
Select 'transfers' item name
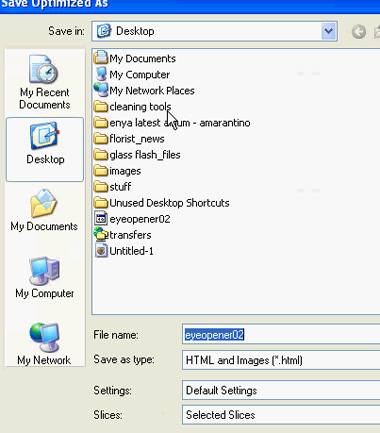(x=130, y=235)
